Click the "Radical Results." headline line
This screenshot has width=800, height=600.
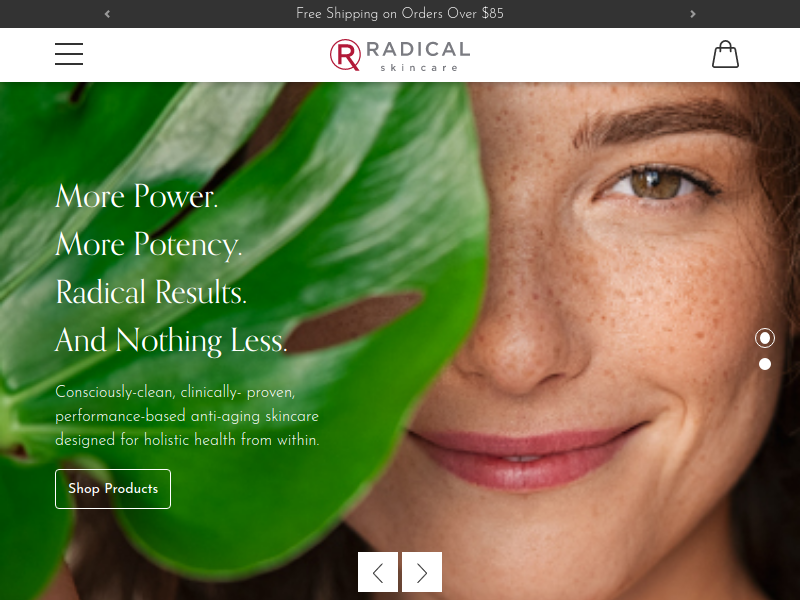(151, 292)
